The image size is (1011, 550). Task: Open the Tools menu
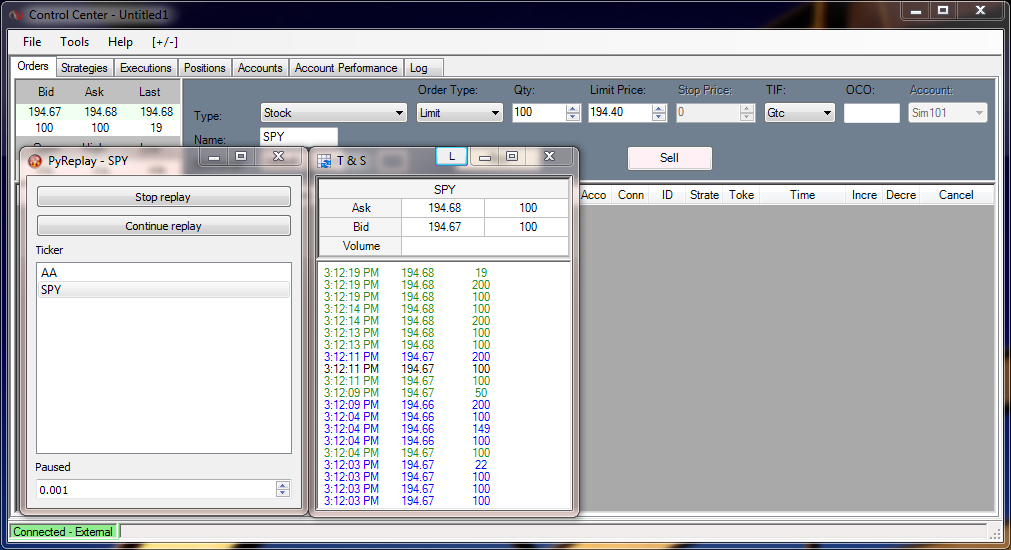point(74,42)
